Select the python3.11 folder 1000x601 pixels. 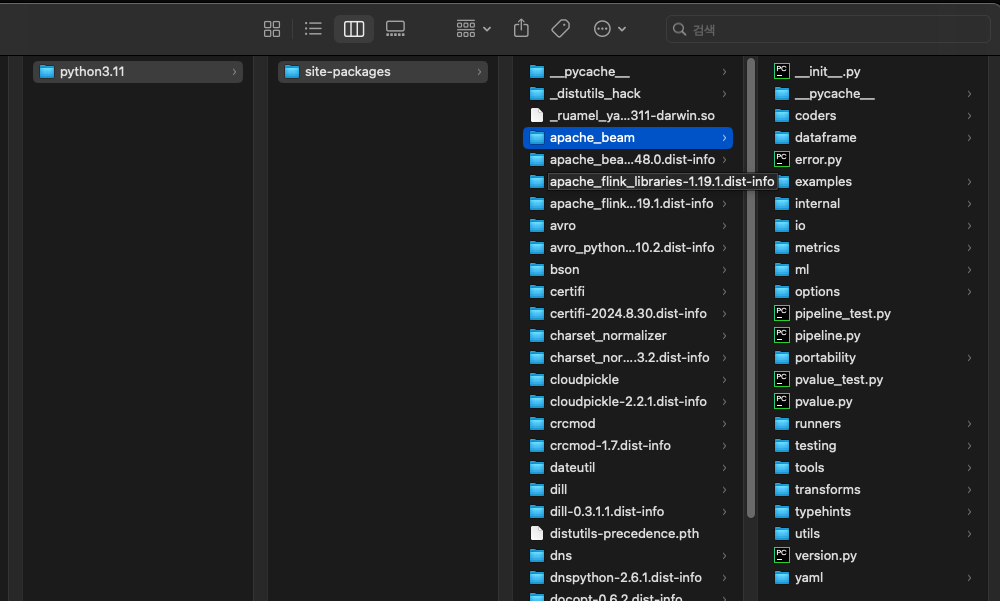(x=138, y=71)
